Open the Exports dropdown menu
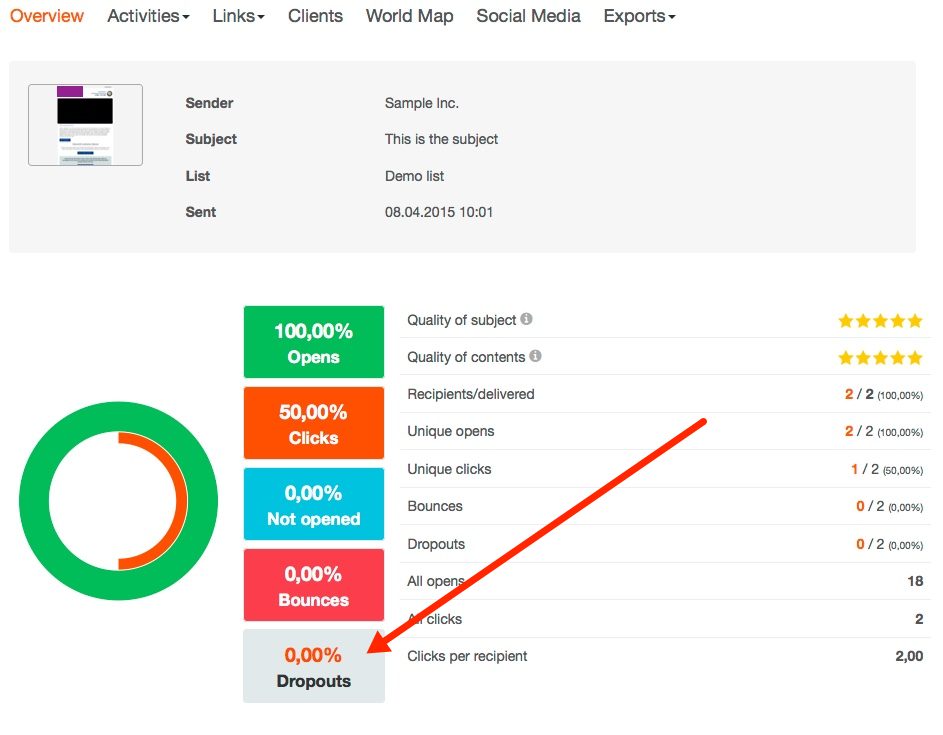This screenshot has width=943, height=735. (639, 16)
